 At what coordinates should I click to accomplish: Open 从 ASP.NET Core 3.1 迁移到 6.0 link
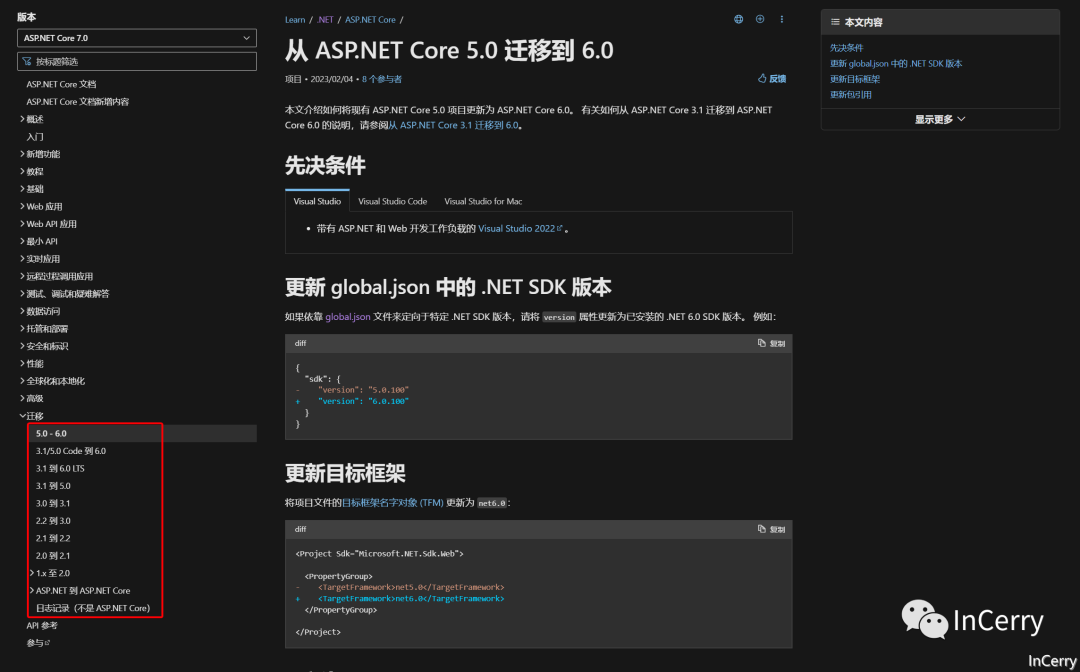click(453, 125)
